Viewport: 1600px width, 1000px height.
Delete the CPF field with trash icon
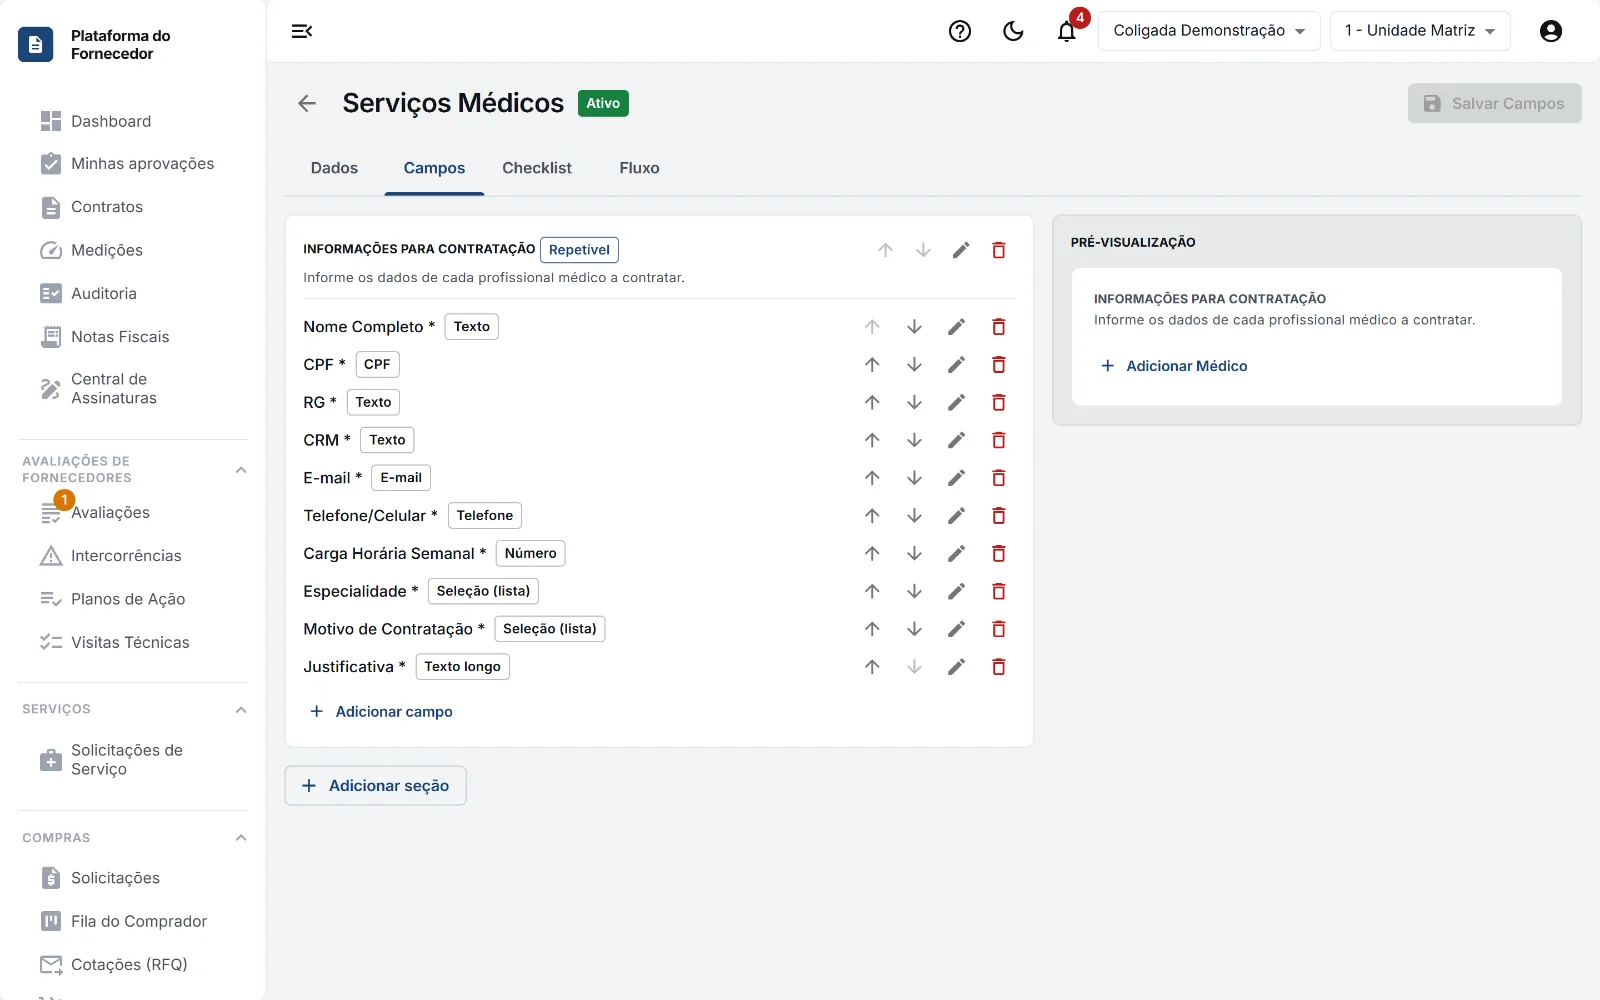(x=998, y=365)
